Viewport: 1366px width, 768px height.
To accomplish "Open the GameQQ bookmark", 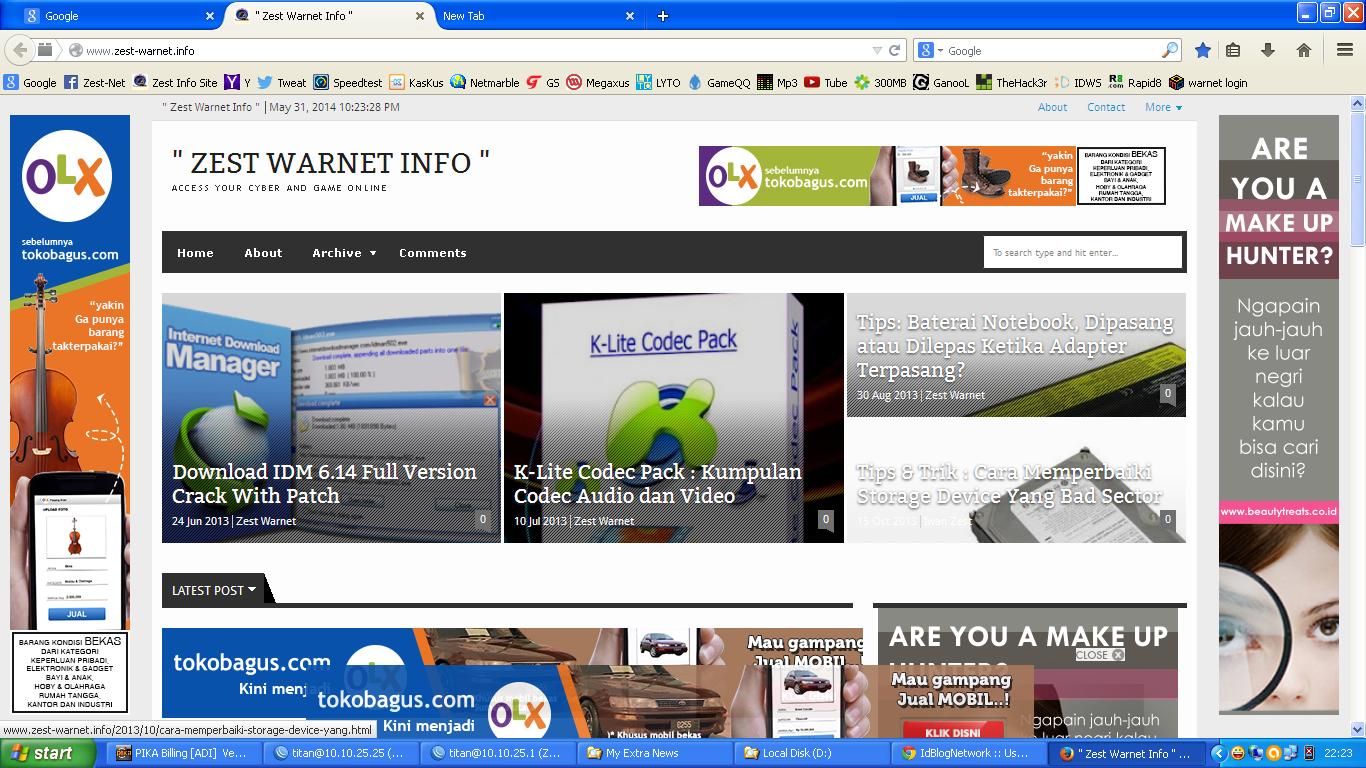I will 719,83.
